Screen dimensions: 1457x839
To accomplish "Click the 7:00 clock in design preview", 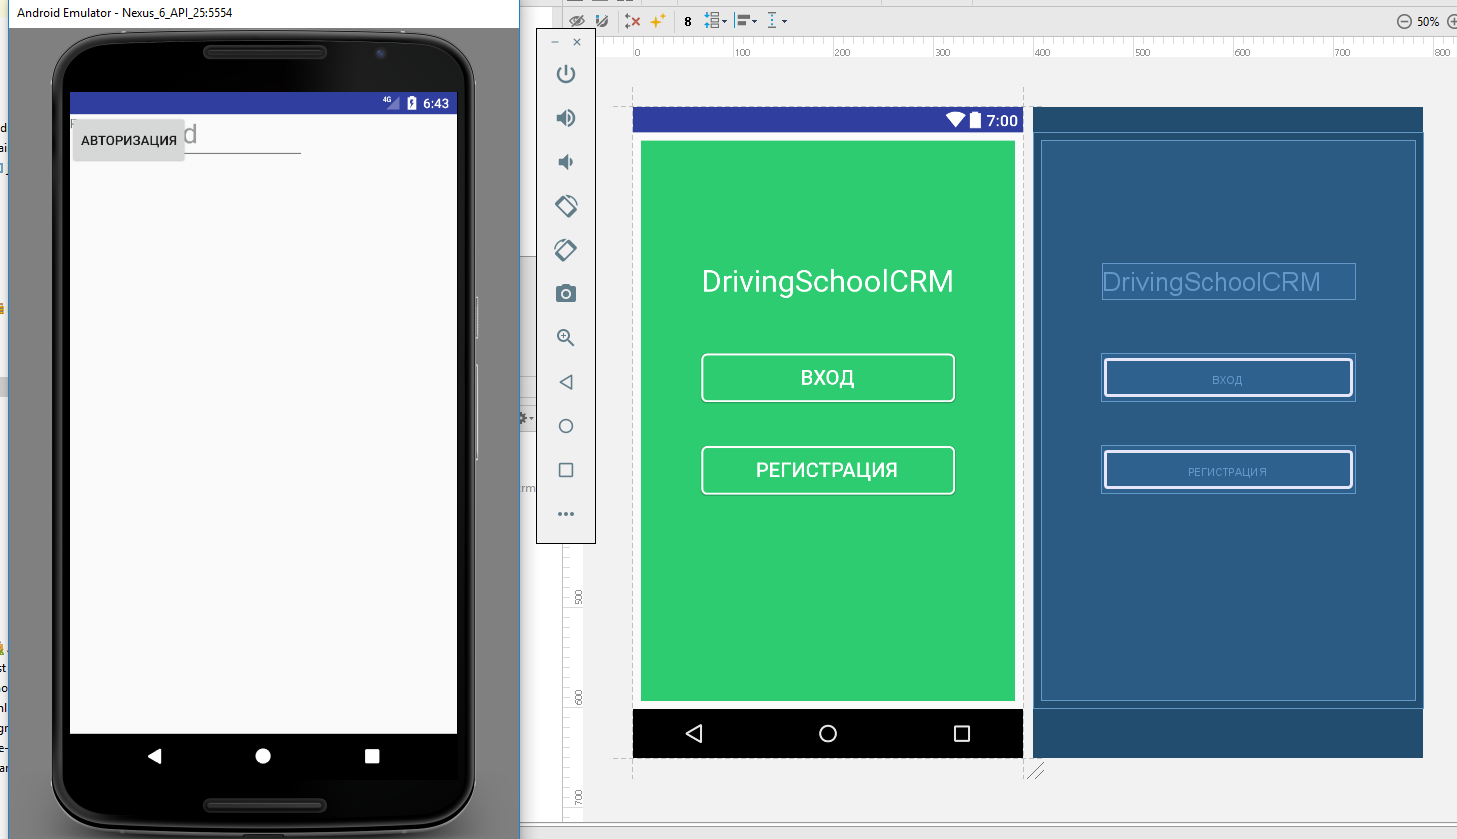I will tap(1002, 121).
